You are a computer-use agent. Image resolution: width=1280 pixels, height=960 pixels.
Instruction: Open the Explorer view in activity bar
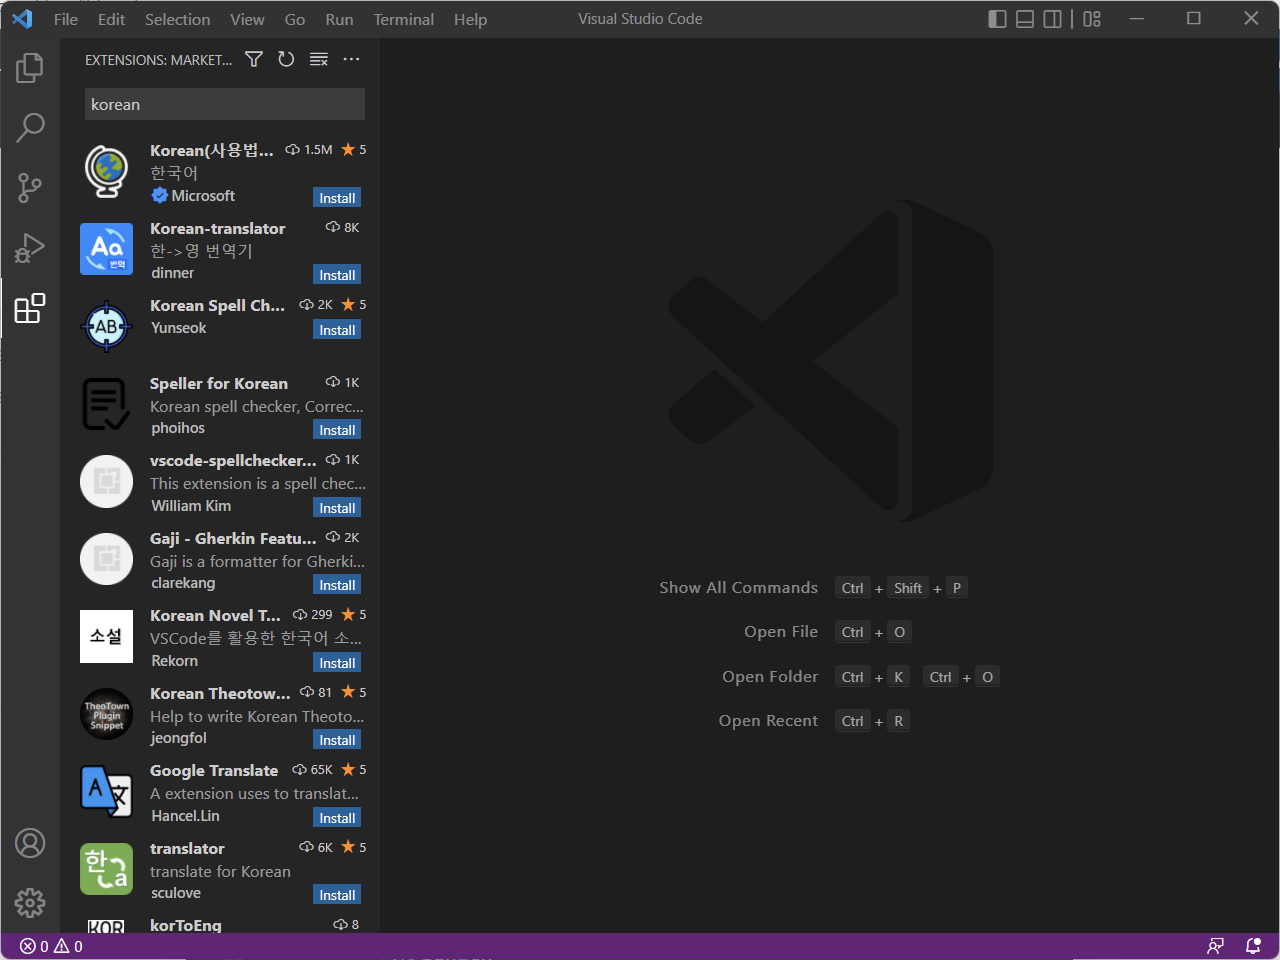30,68
